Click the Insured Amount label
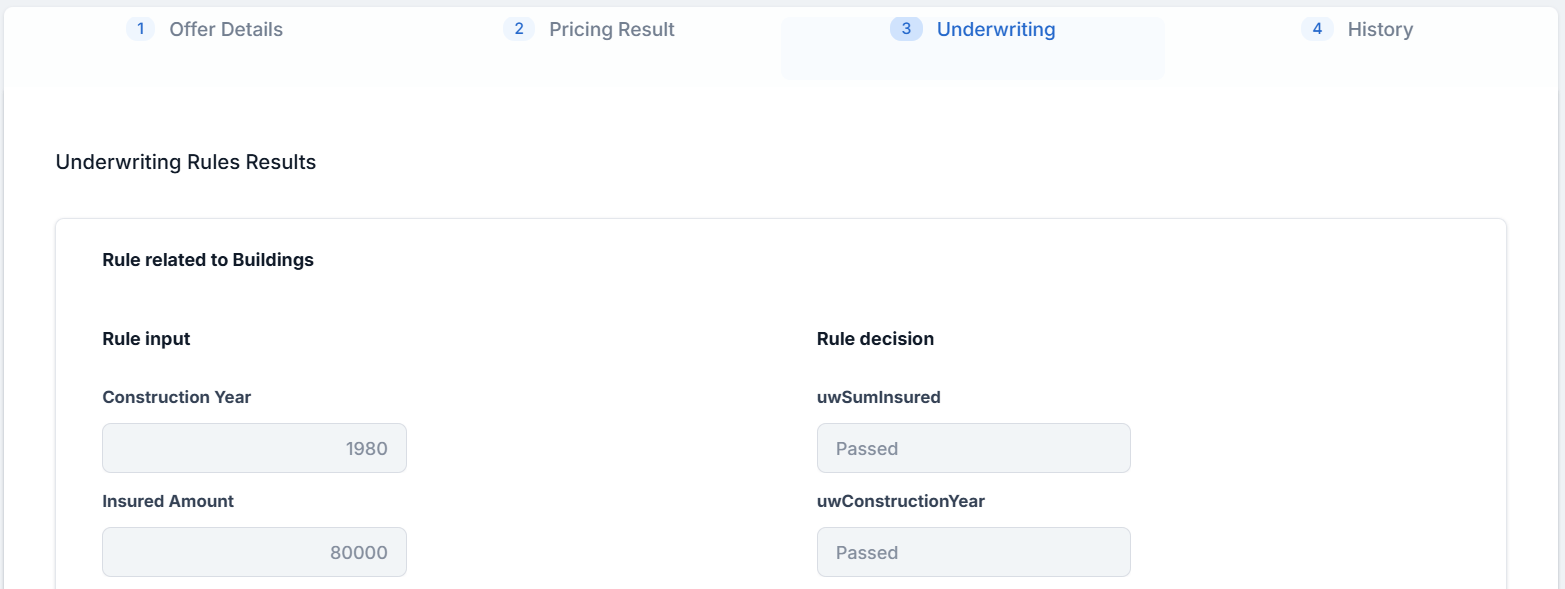 coord(168,501)
